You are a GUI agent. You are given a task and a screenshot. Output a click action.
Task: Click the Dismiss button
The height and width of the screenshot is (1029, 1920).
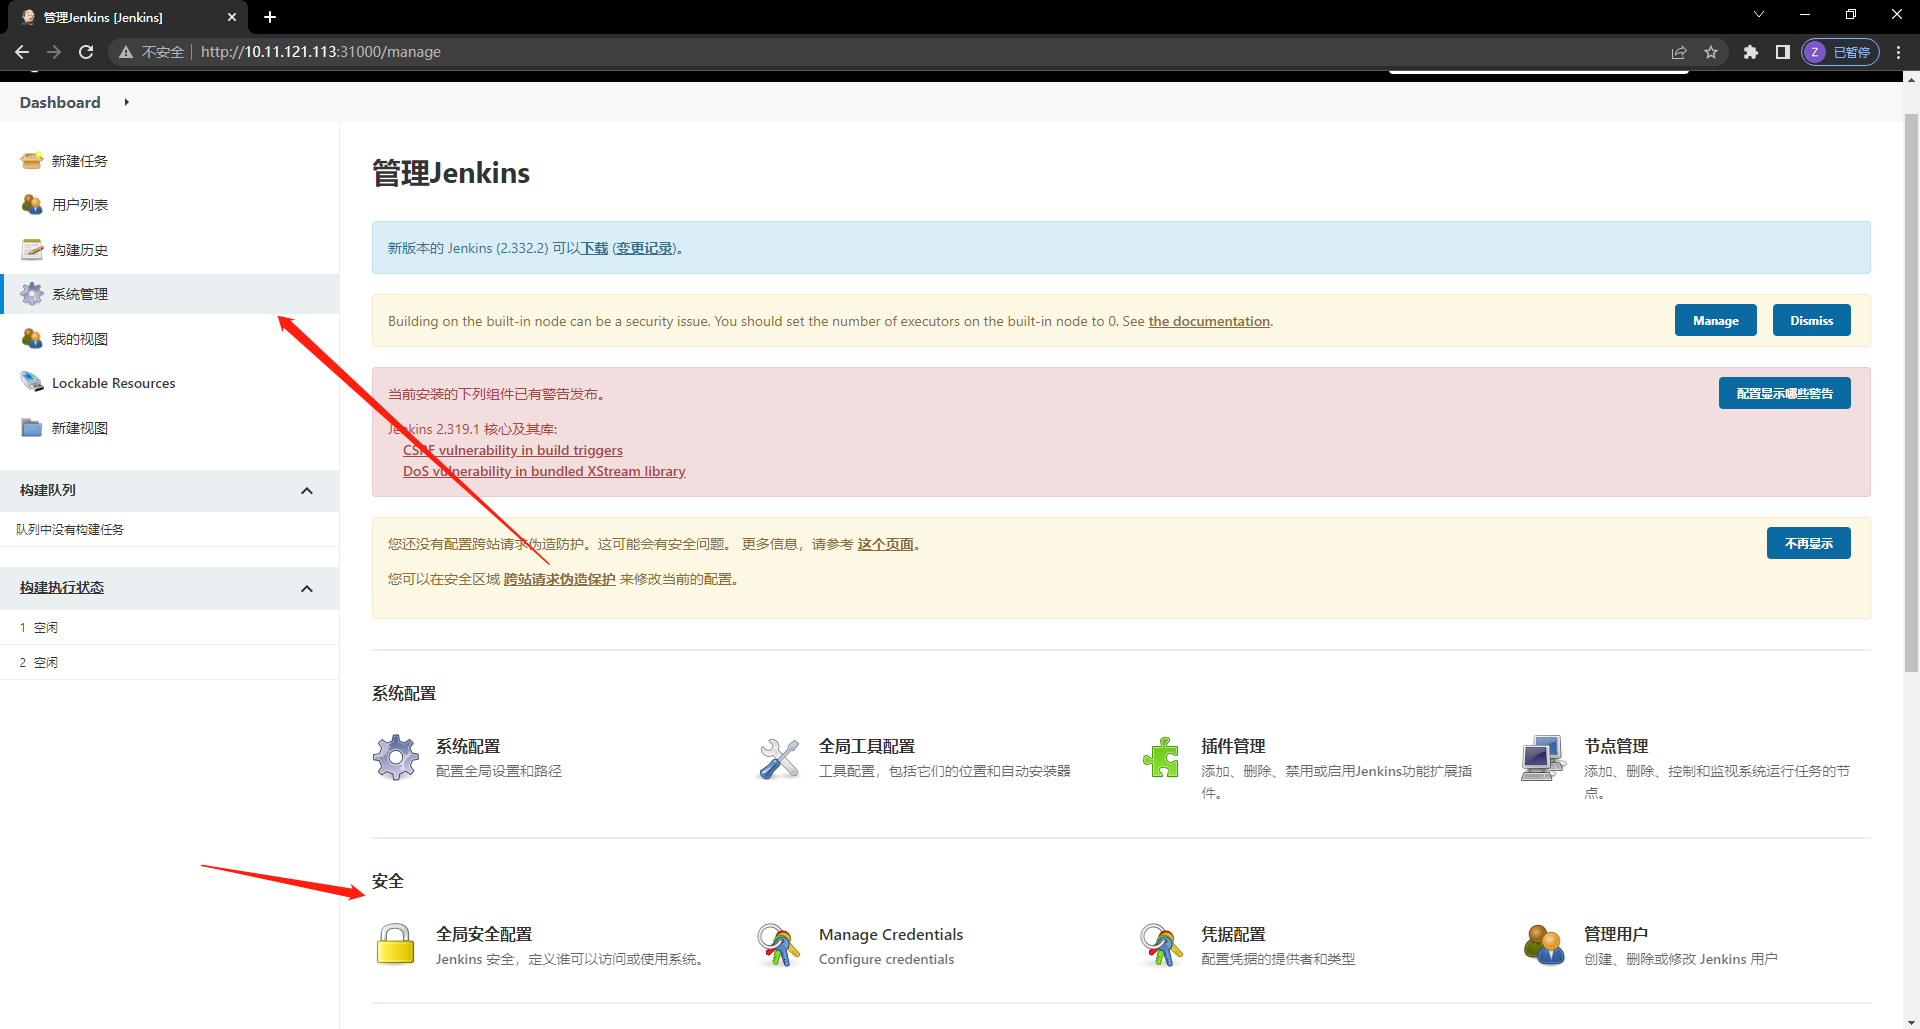(1811, 320)
